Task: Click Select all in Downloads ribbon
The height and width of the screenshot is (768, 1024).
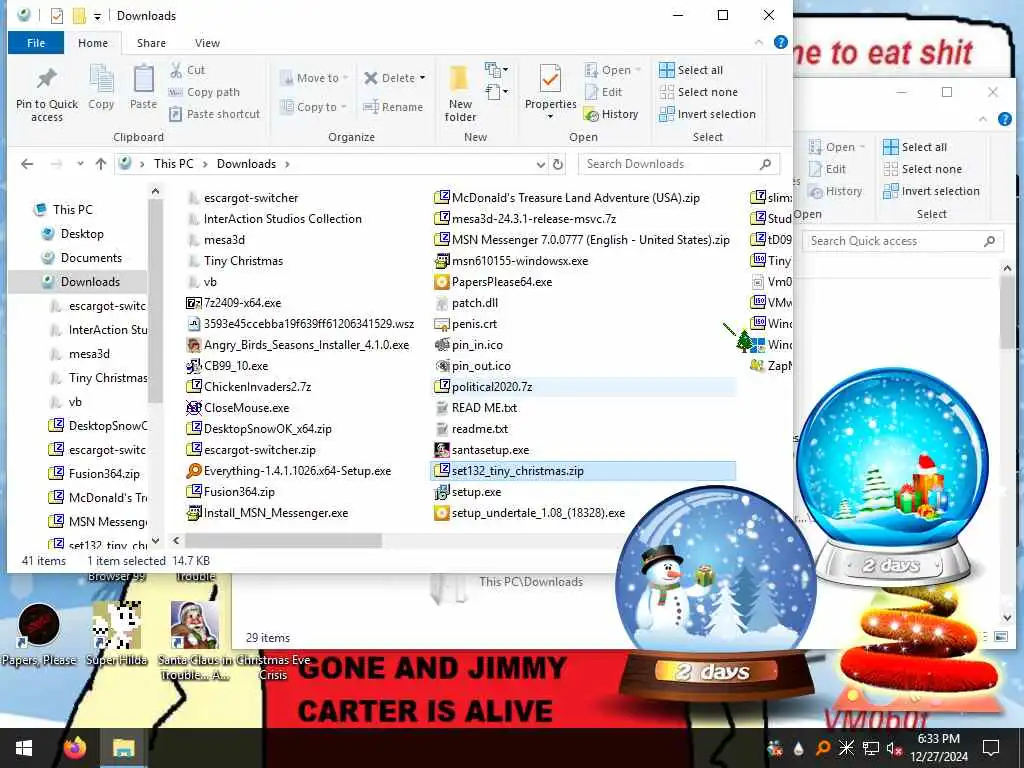Action: coord(691,70)
